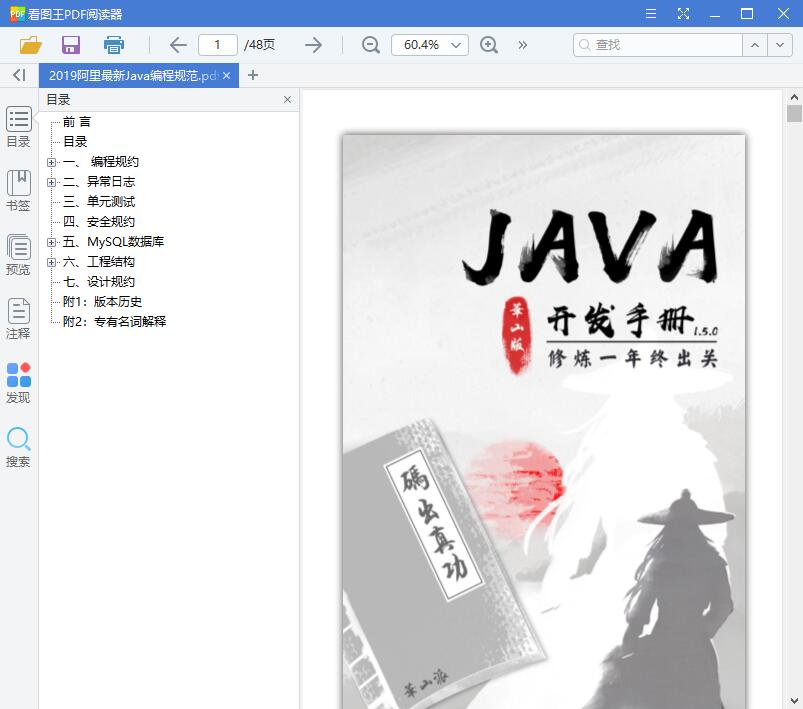Click the page number input field
The image size is (803, 709).
tap(218, 45)
